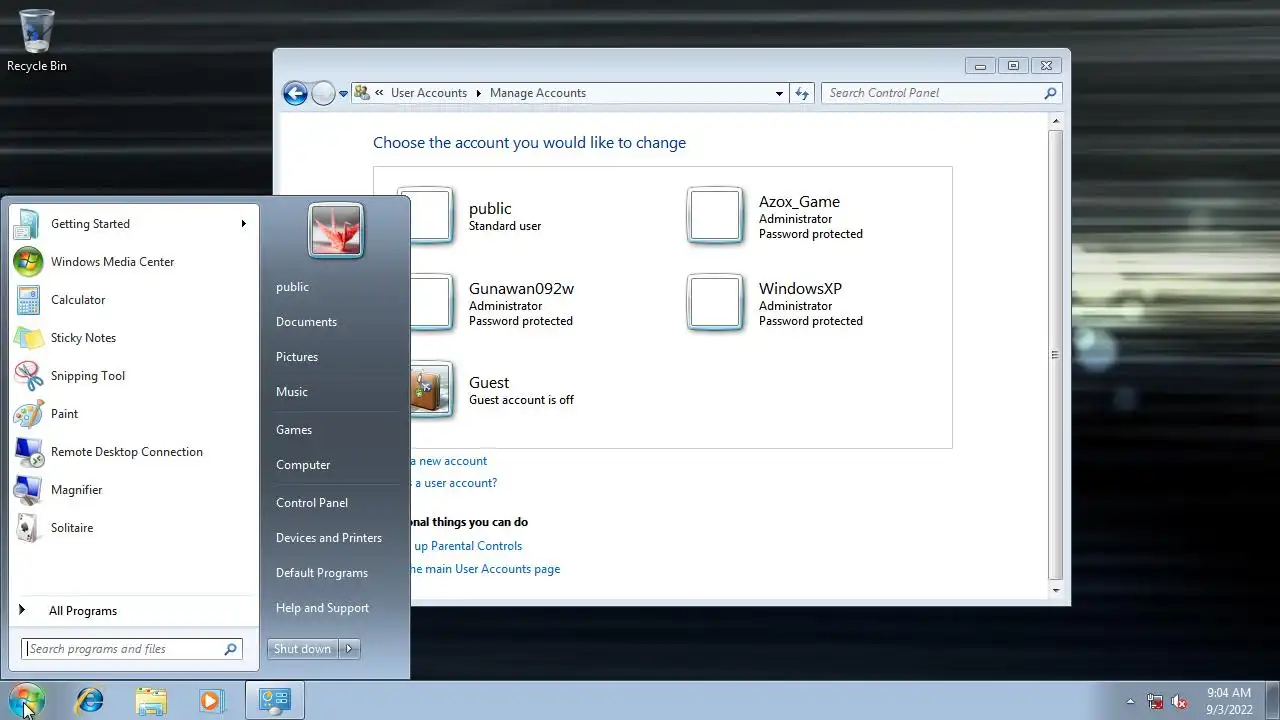Screen dimensions: 1280x720
Task: Select the WindowsXP account picture
Action: click(715, 302)
